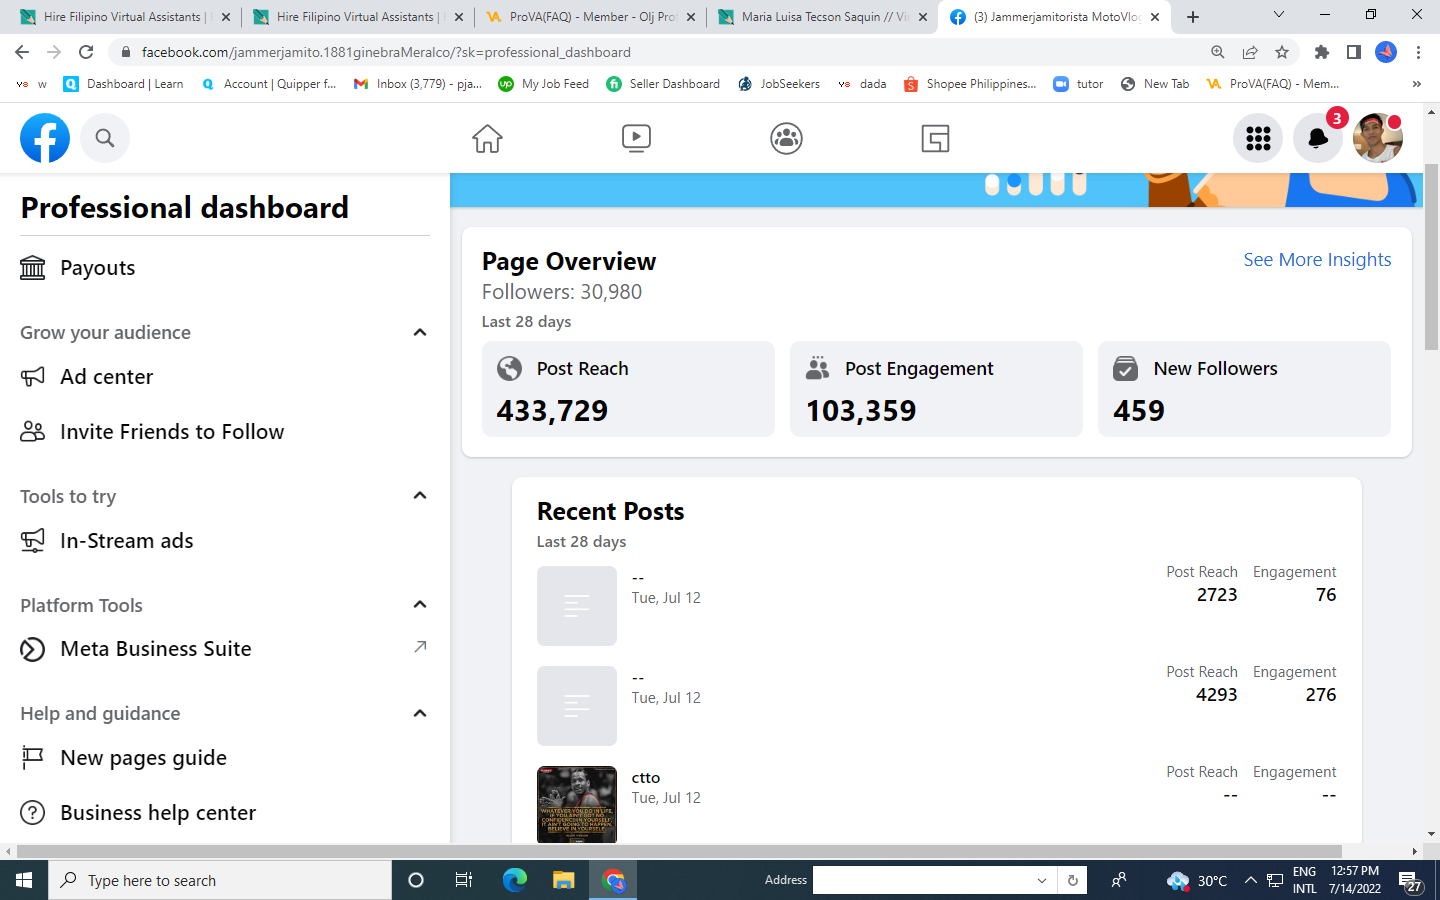Click the Invite Friends people icon
Screen dimensions: 1440x900
click(x=33, y=432)
